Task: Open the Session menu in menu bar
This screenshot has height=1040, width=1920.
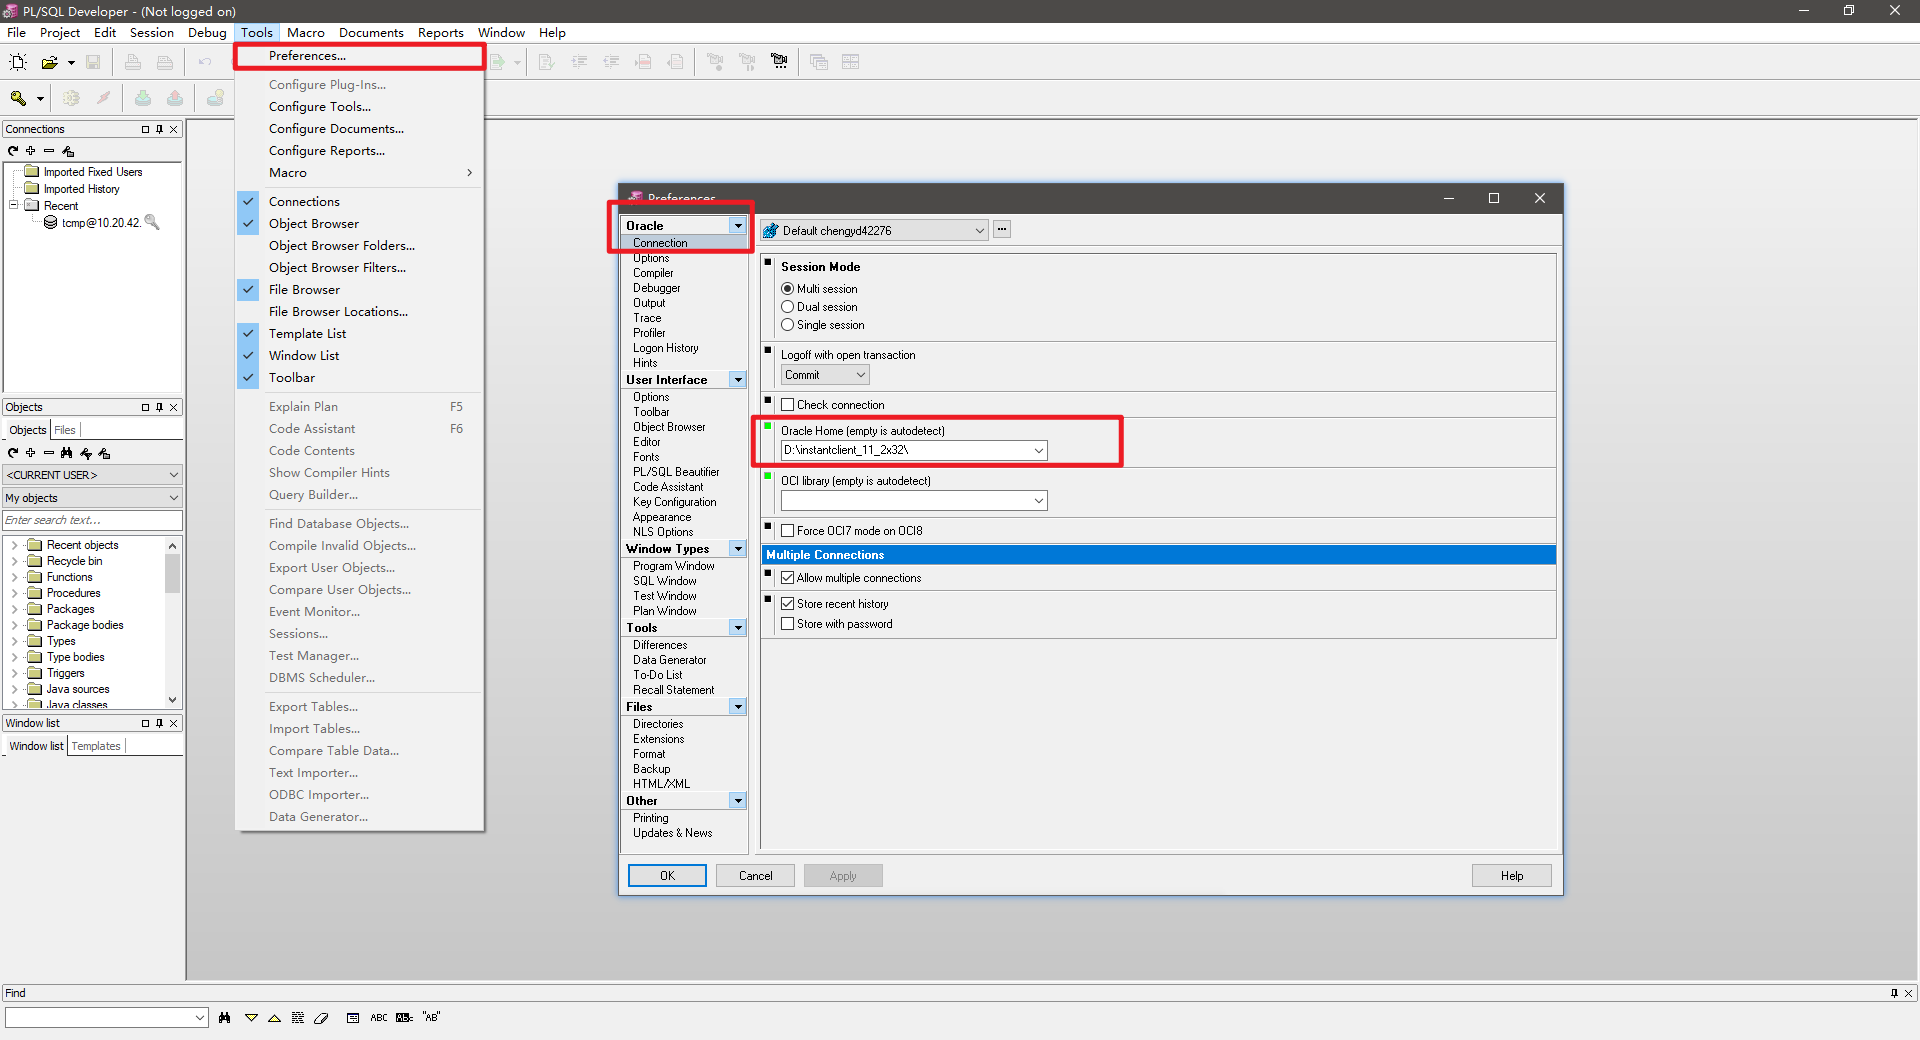Action: click(x=152, y=33)
